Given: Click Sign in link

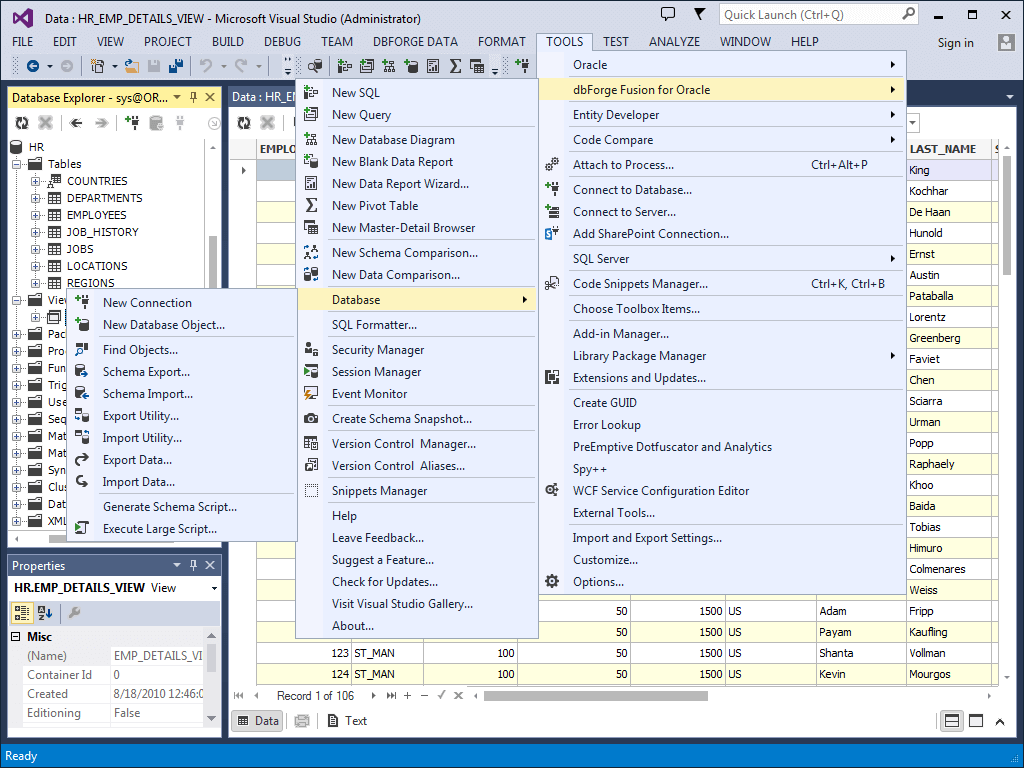Looking at the screenshot, I should click(955, 42).
